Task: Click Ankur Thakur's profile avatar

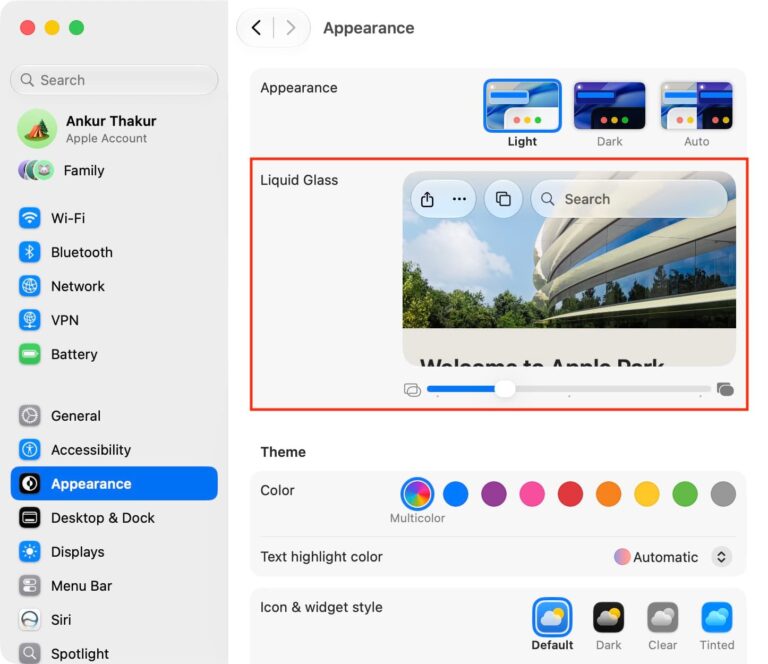Action: [x=37, y=129]
